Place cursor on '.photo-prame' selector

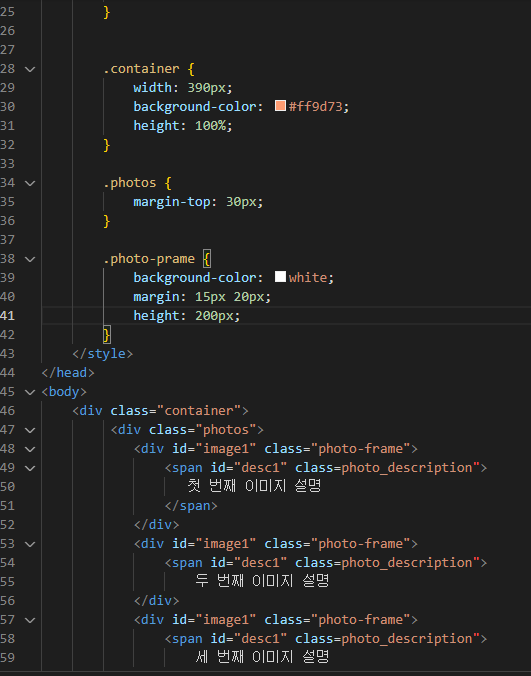(x=149, y=259)
